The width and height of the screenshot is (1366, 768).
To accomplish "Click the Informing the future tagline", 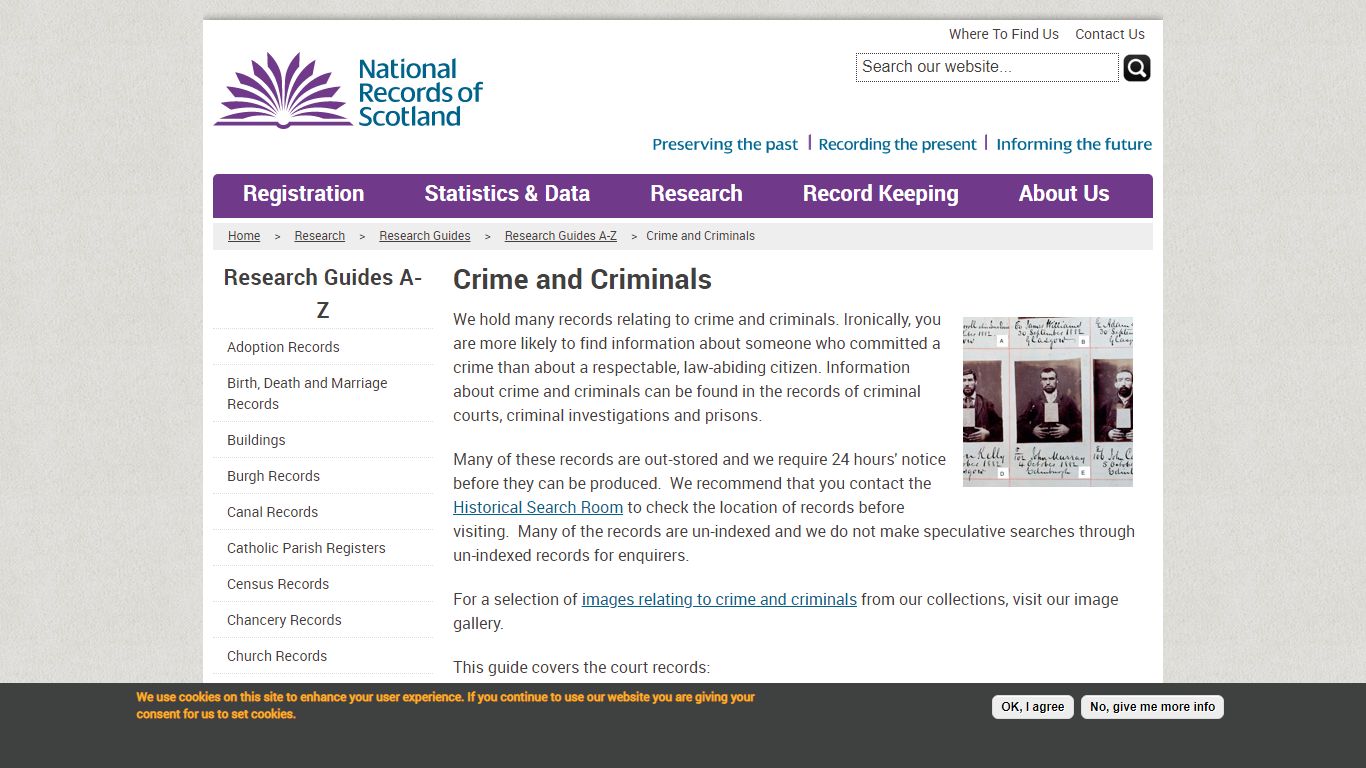I will coord(1074,144).
